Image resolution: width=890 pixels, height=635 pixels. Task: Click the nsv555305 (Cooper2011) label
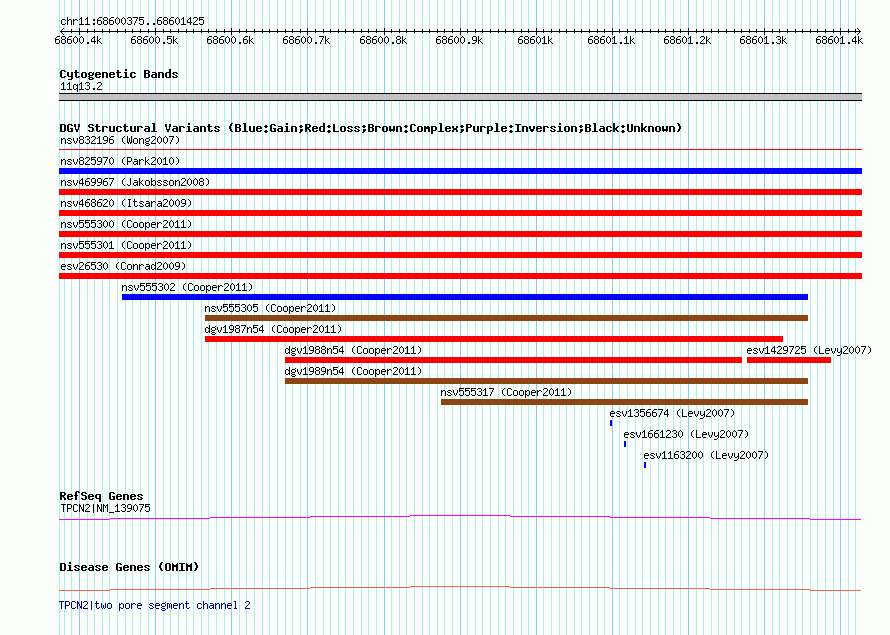click(270, 308)
